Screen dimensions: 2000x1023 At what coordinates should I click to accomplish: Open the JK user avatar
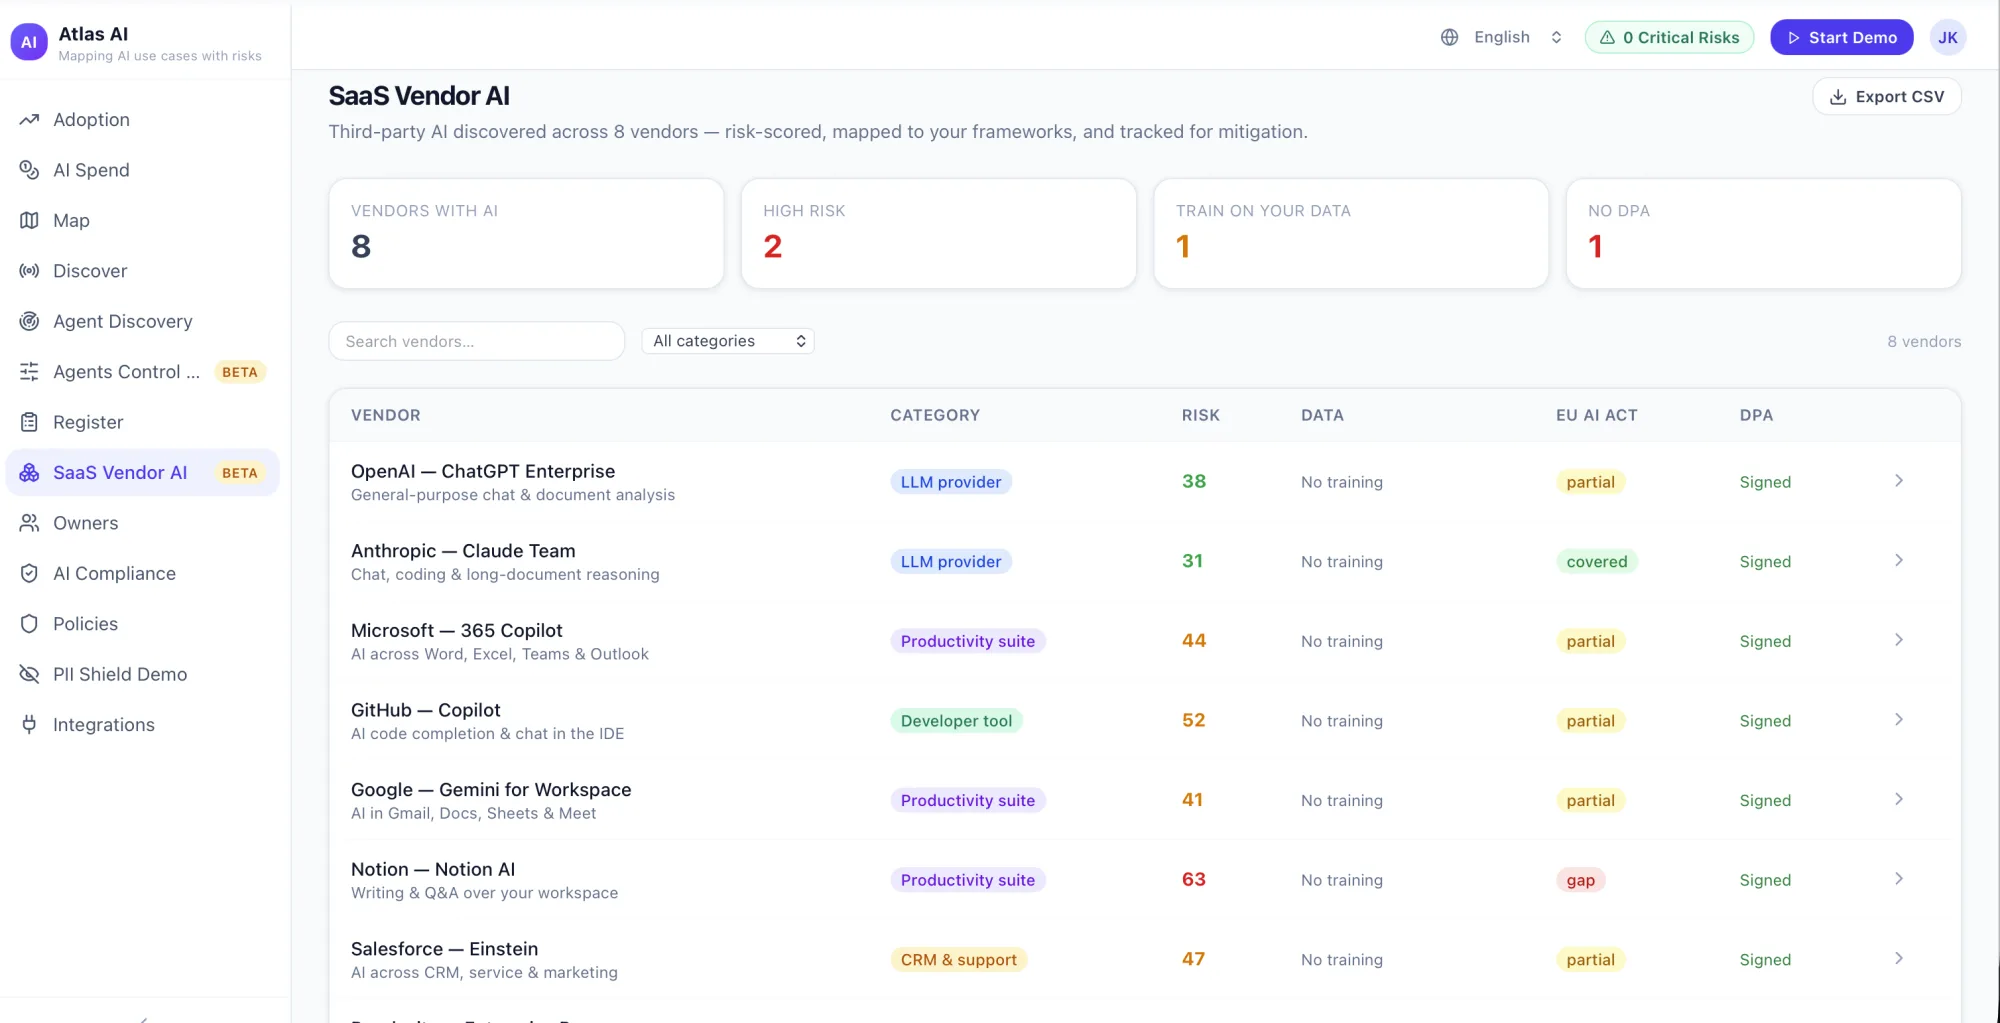tap(1948, 37)
